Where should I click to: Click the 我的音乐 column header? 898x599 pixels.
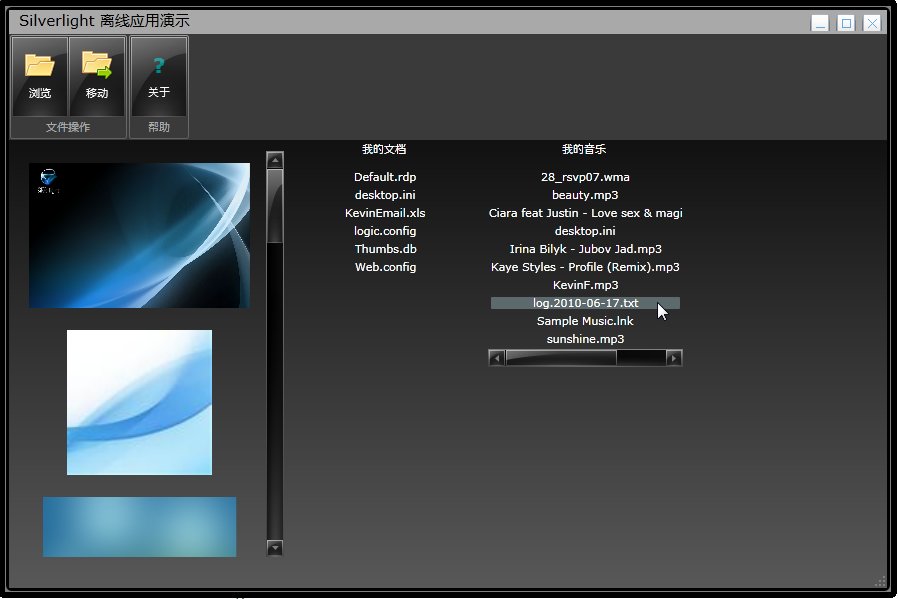584,149
